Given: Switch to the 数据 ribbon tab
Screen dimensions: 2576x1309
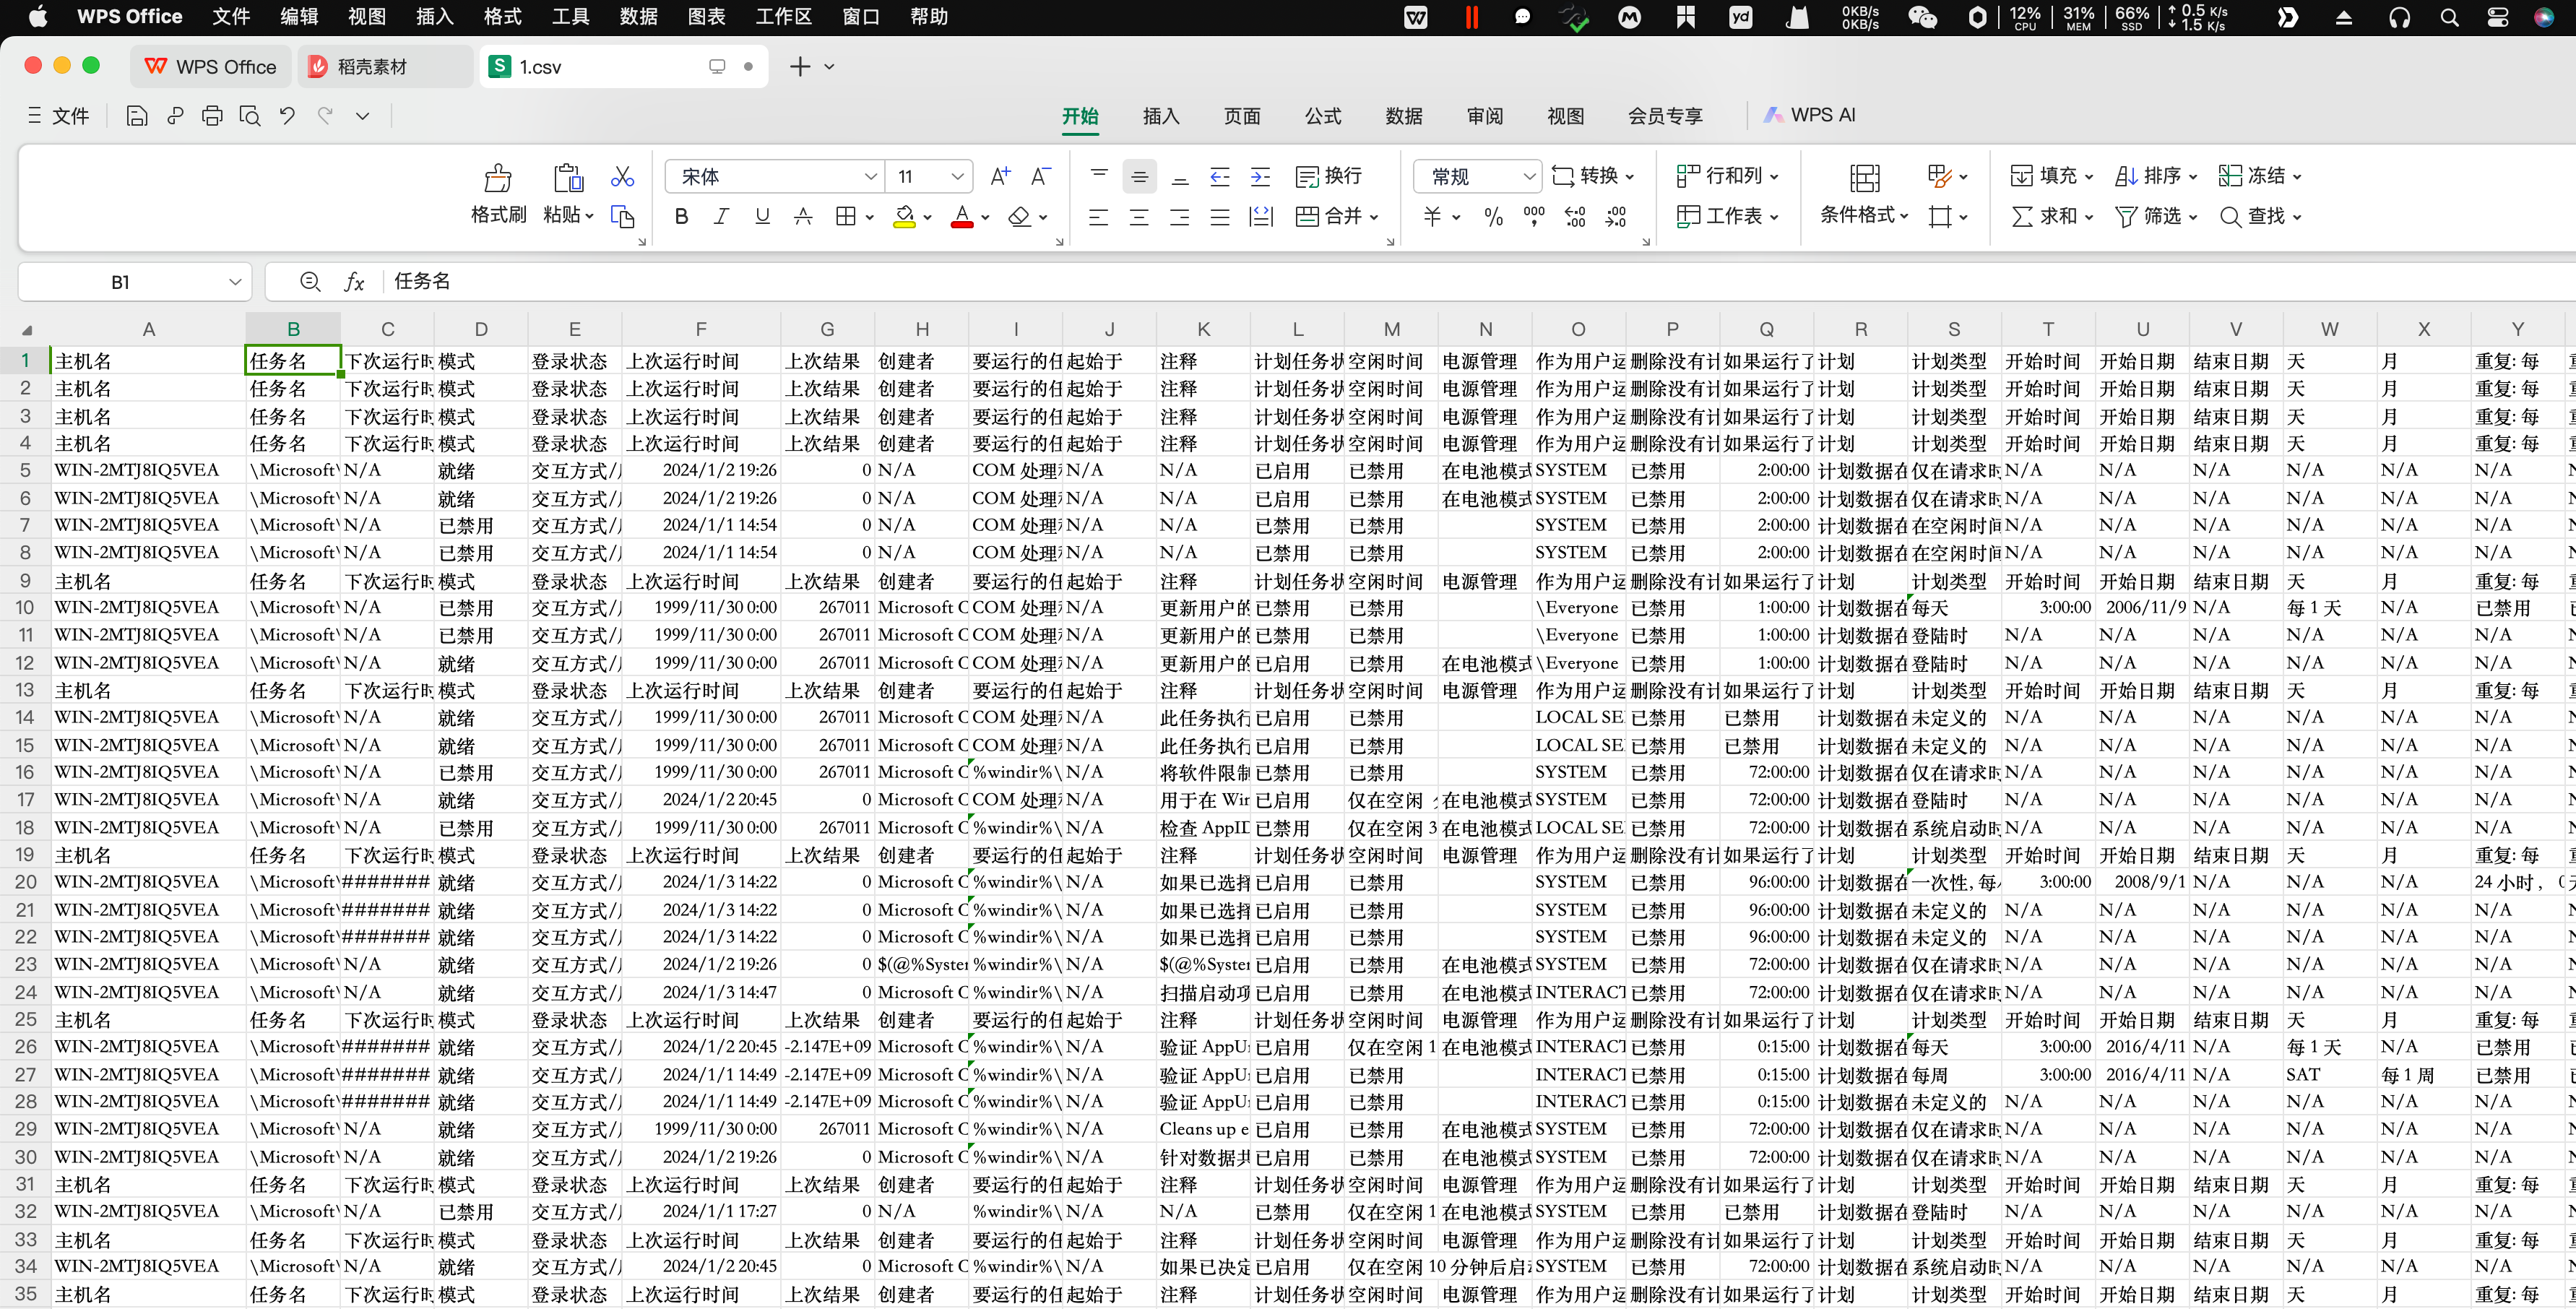Looking at the screenshot, I should (x=1403, y=116).
